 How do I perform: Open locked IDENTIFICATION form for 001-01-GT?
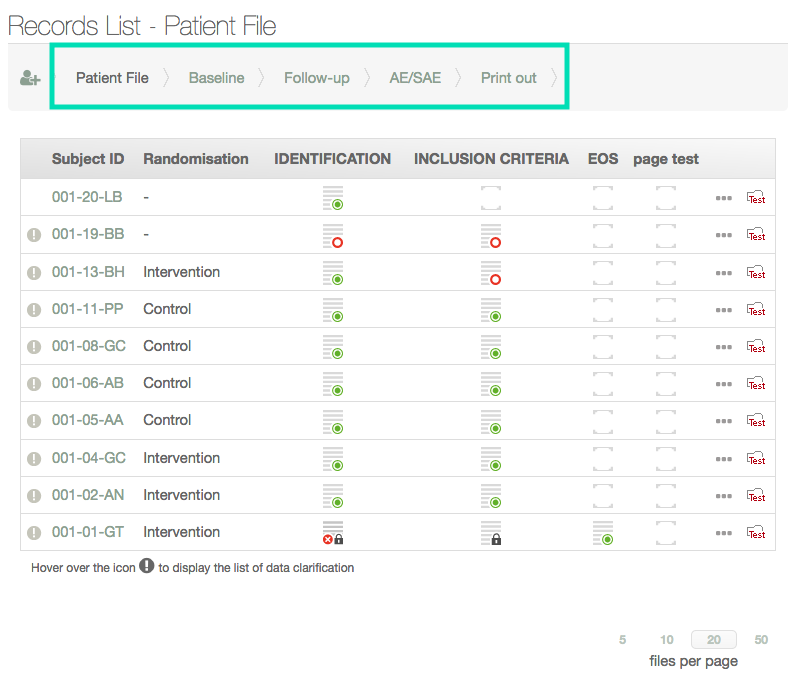(x=333, y=532)
